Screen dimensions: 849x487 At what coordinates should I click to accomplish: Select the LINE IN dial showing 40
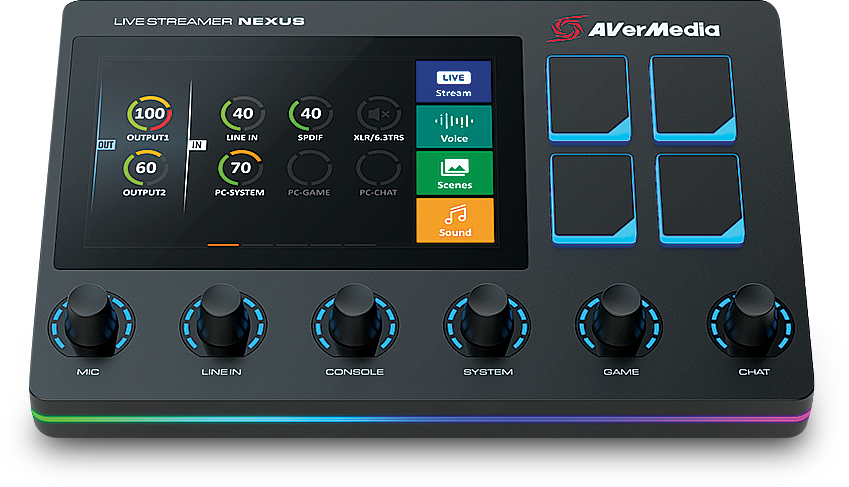tap(243, 114)
